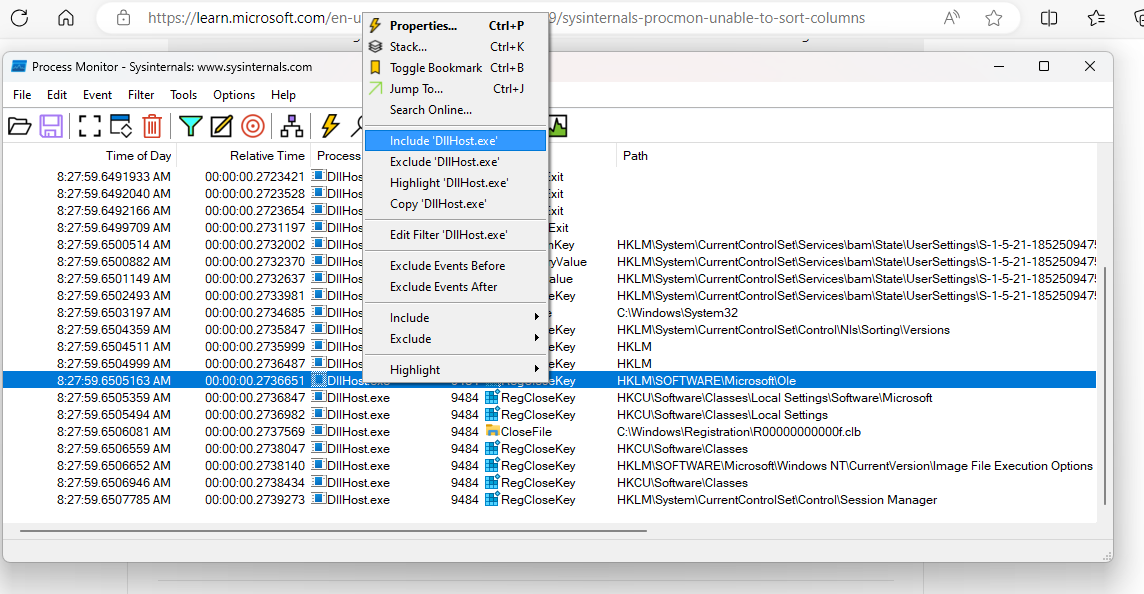
Task: Choose Highlight 'DllHost.exe' menu entry
Action: point(455,183)
